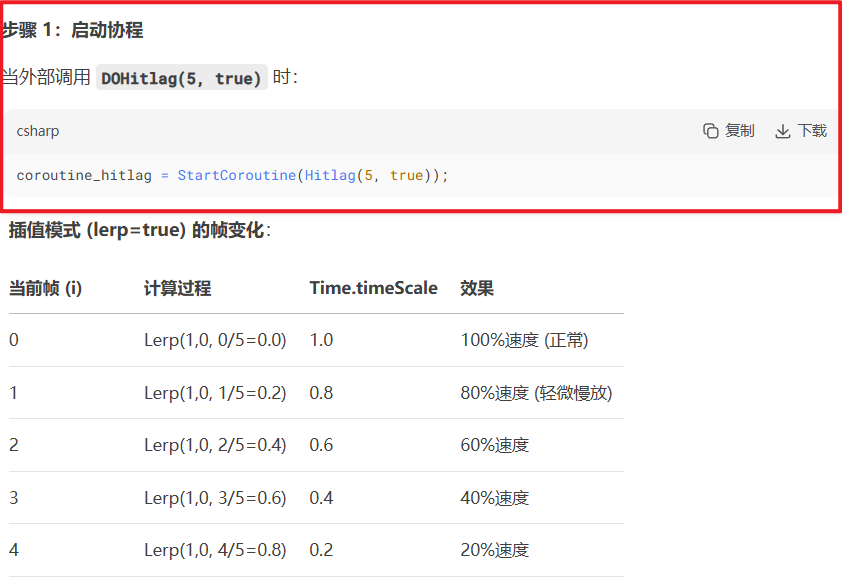Click the download arrow icon in code block
Image resolution: width=842 pixels, height=577 pixels.
coord(782,131)
